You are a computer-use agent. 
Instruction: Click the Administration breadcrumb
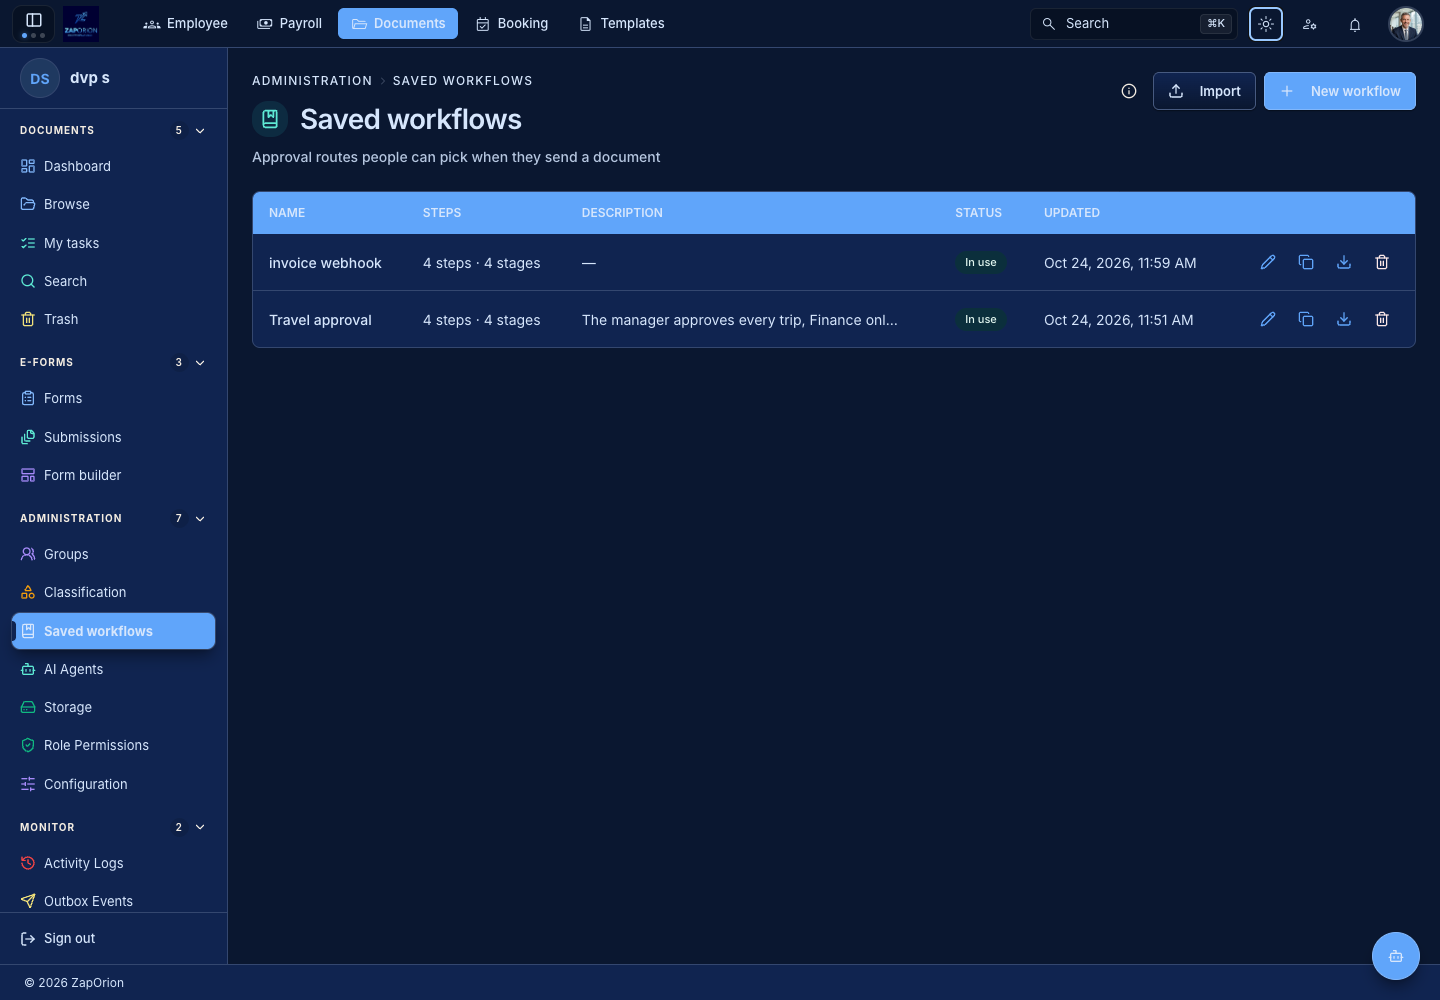(x=312, y=81)
